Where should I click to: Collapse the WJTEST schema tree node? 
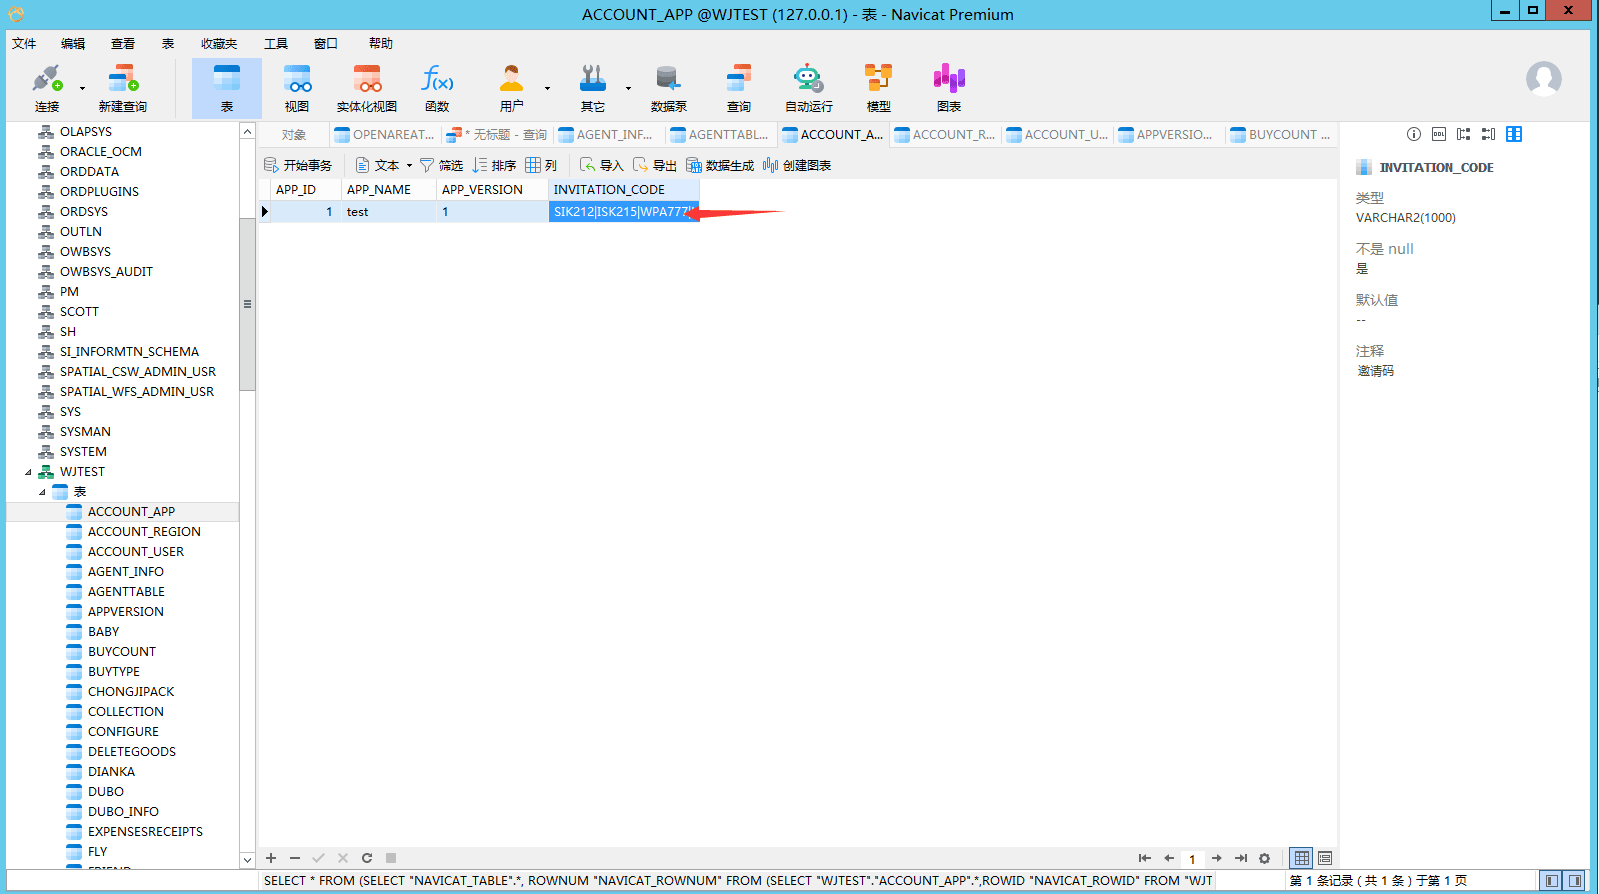[28, 472]
